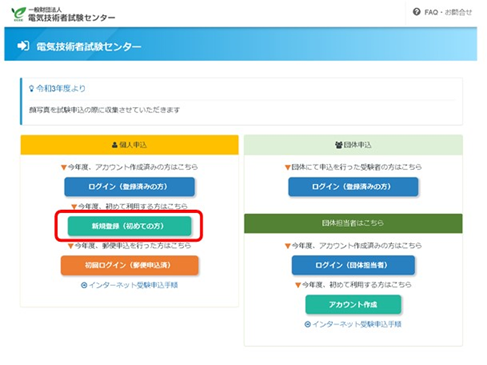
Task: Click text 団体にて申込を行った受験者の方はこちら
Action: [x=356, y=167]
